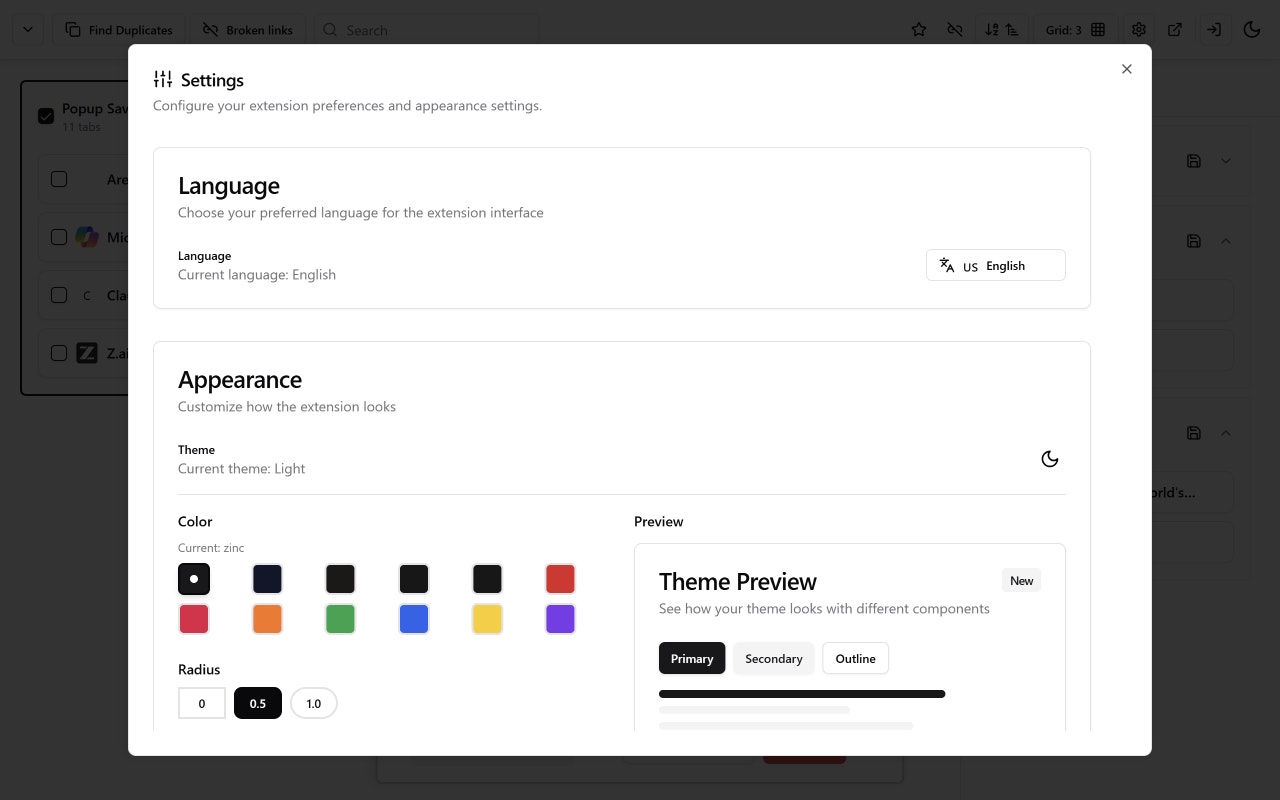Screen dimensions: 1280x800
Task: Toggle theme with moon icon in Appearance
Action: [1050, 459]
